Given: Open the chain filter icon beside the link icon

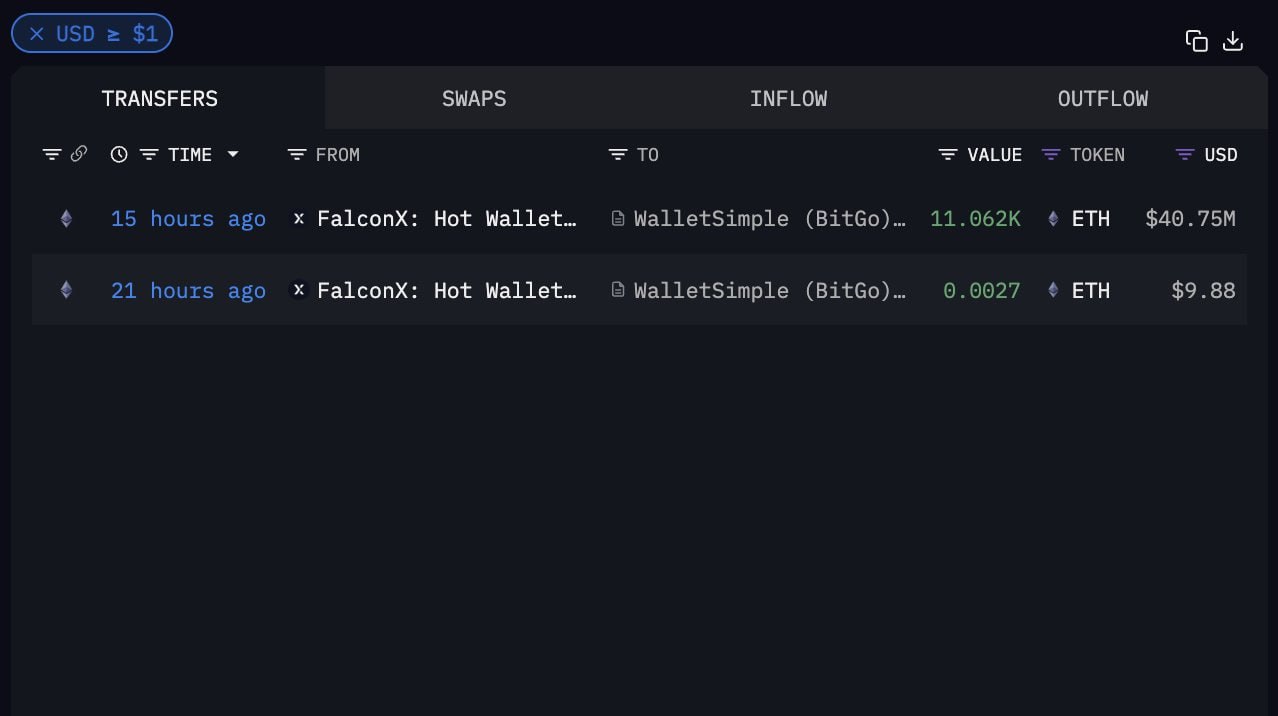Looking at the screenshot, I should click(x=52, y=154).
